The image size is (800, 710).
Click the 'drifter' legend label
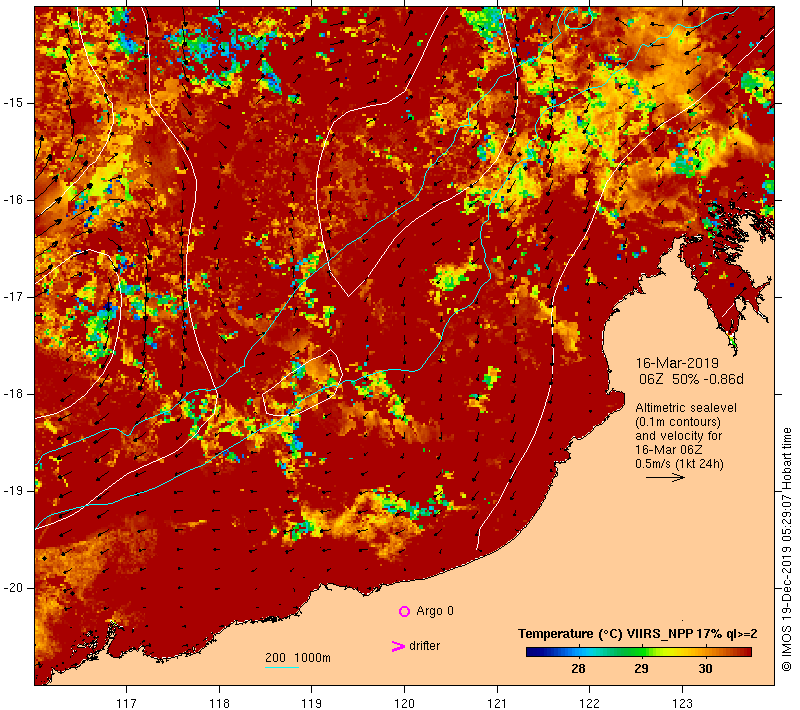click(x=424, y=646)
